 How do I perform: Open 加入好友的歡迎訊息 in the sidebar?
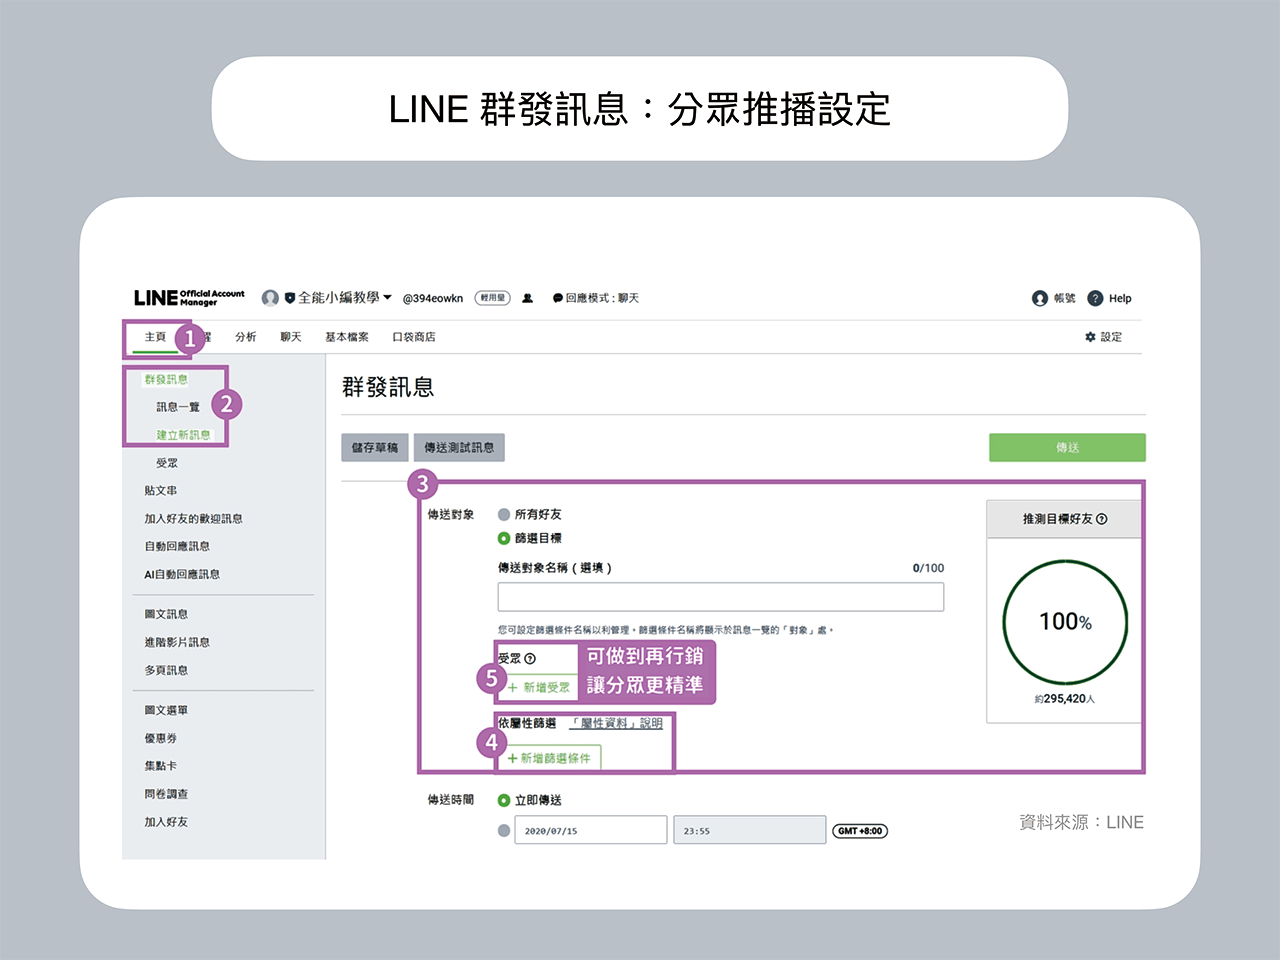pos(193,519)
